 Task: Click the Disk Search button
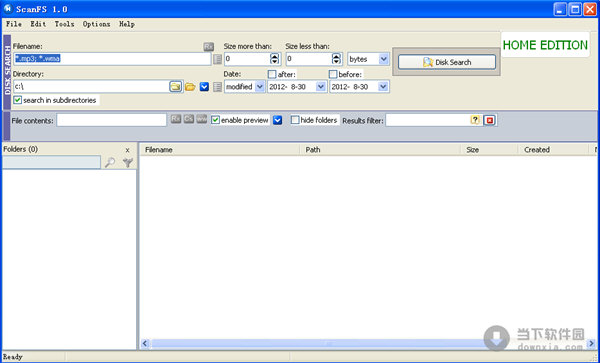click(x=447, y=62)
